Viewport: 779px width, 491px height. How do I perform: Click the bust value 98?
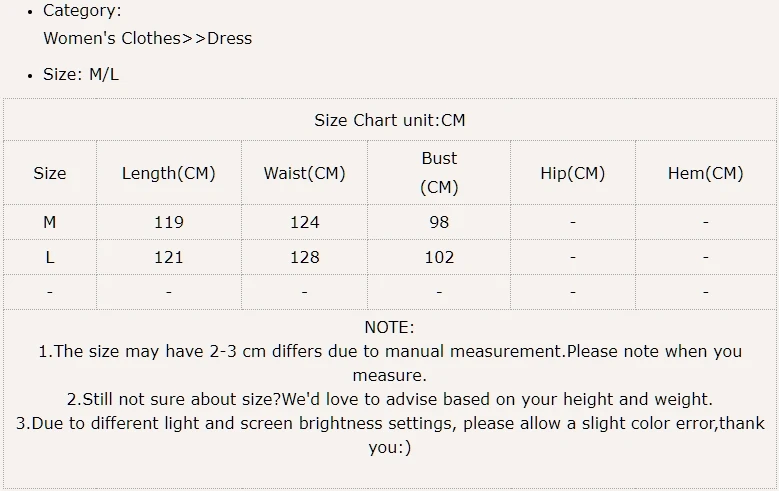coord(439,222)
